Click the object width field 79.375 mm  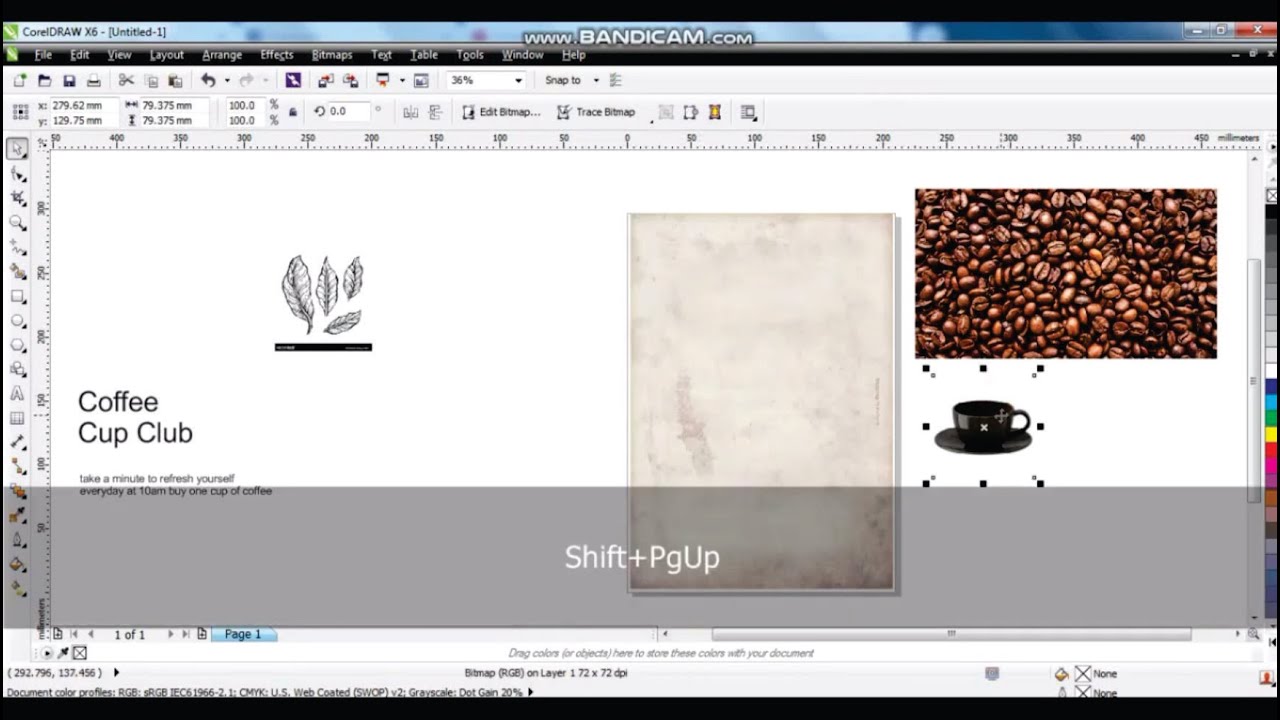173,105
